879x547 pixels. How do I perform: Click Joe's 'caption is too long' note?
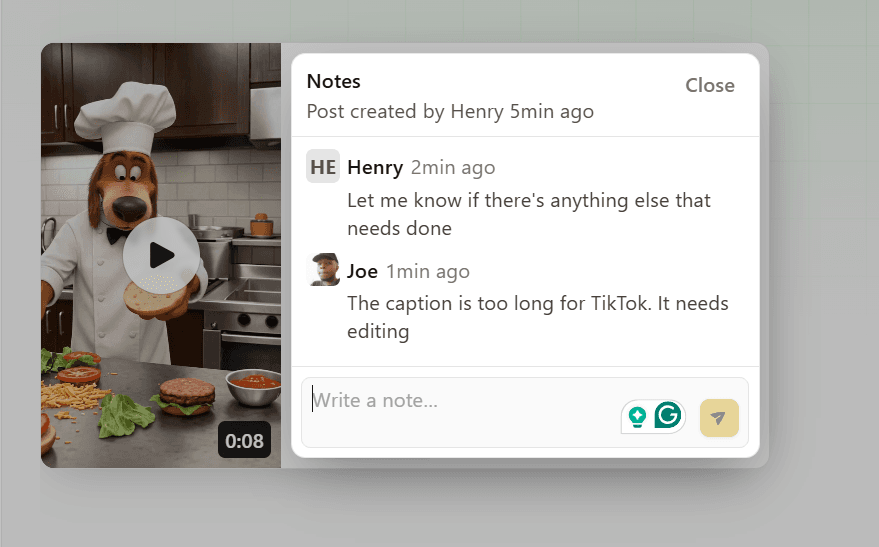click(x=538, y=317)
